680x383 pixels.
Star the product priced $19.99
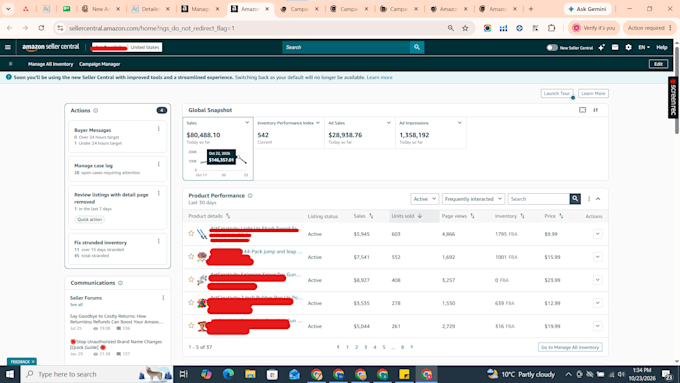pyautogui.click(x=191, y=325)
